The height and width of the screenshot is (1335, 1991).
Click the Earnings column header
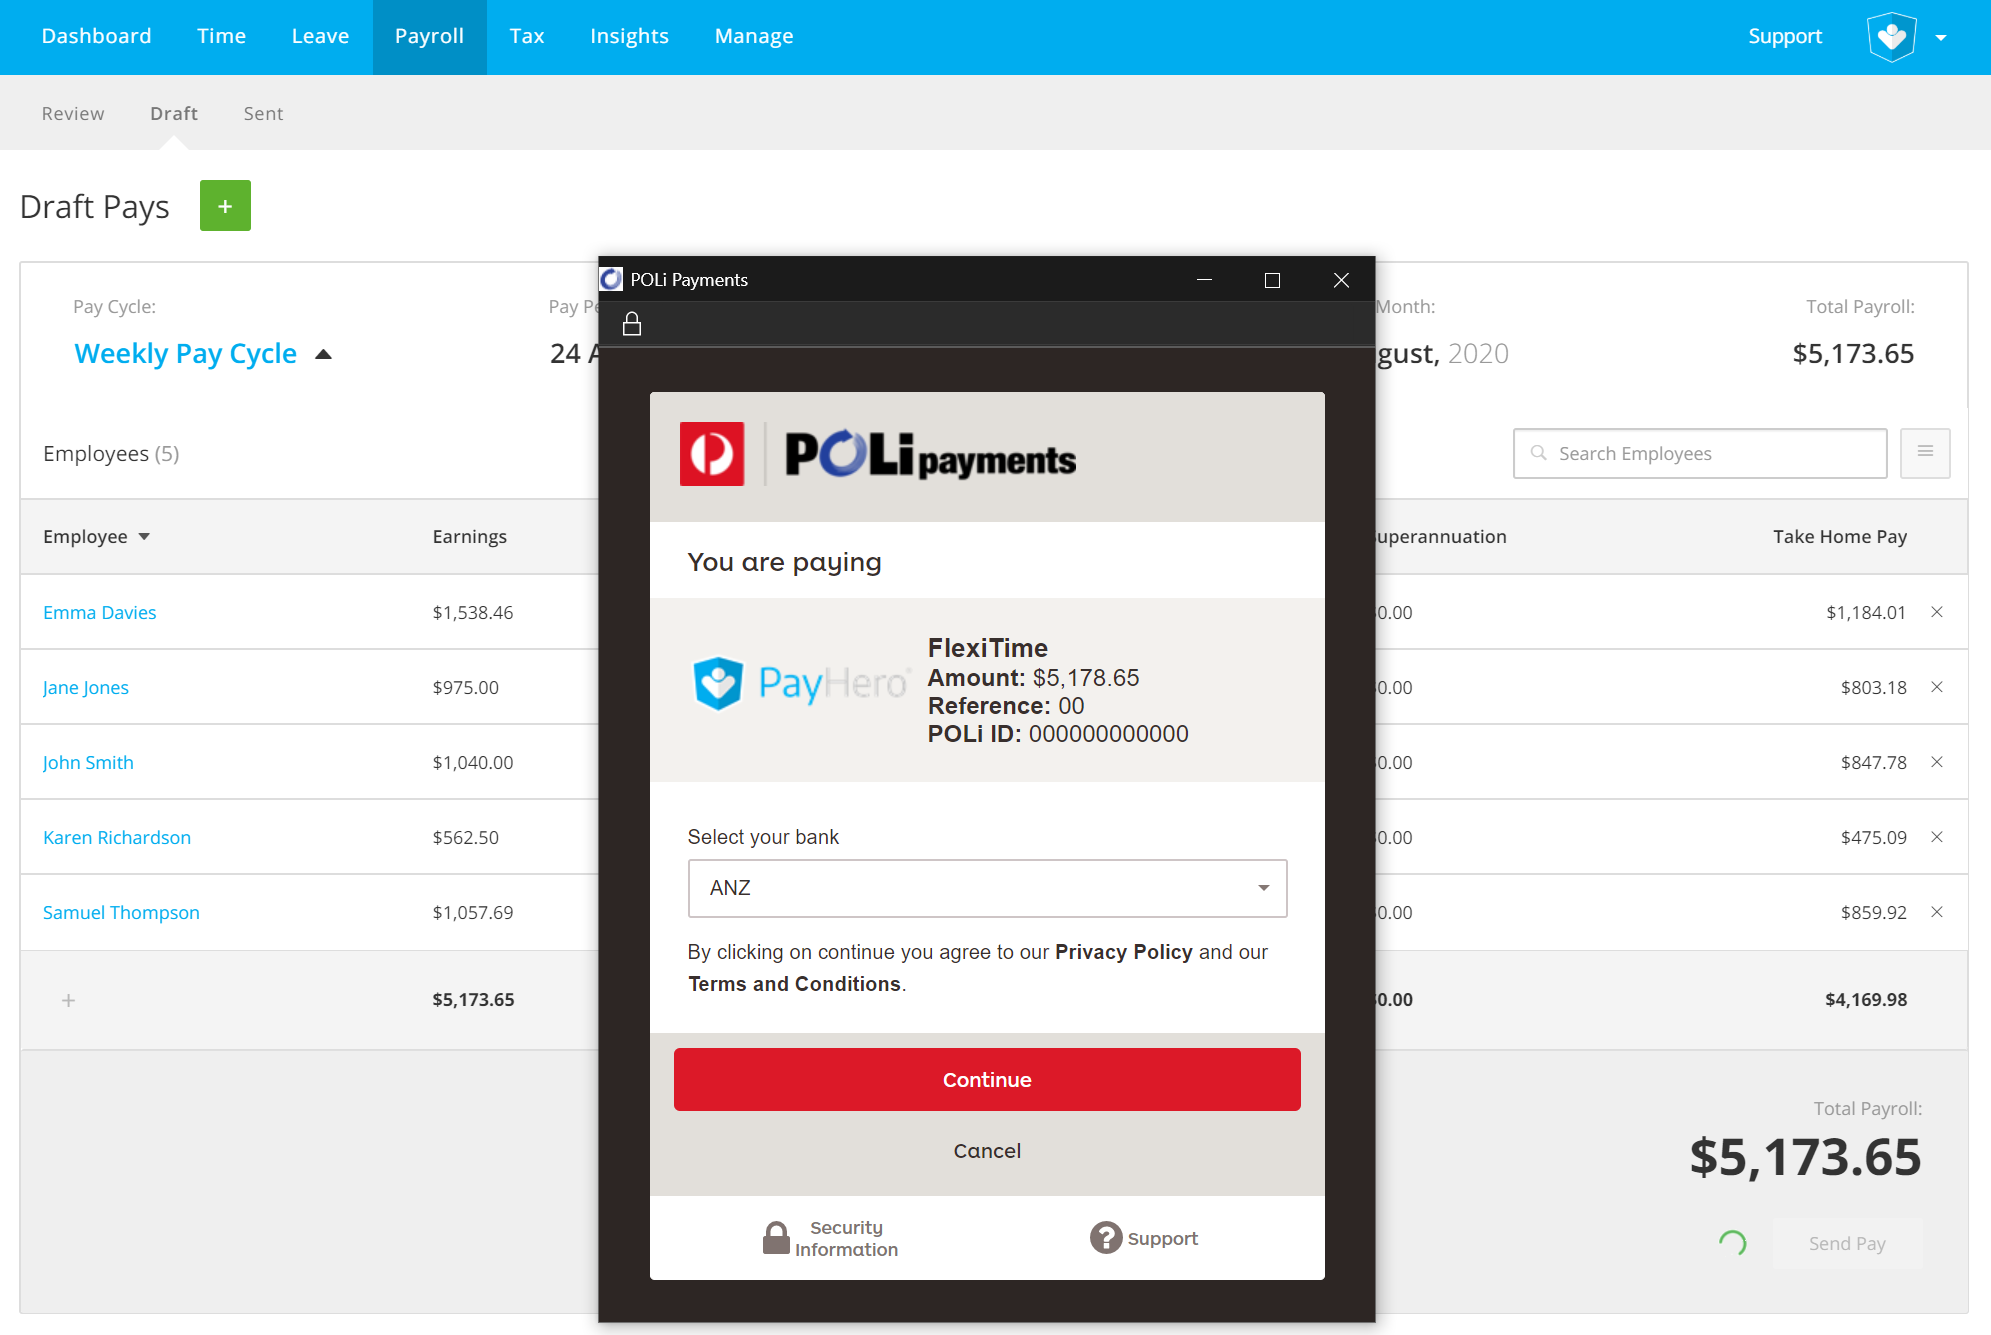469,537
